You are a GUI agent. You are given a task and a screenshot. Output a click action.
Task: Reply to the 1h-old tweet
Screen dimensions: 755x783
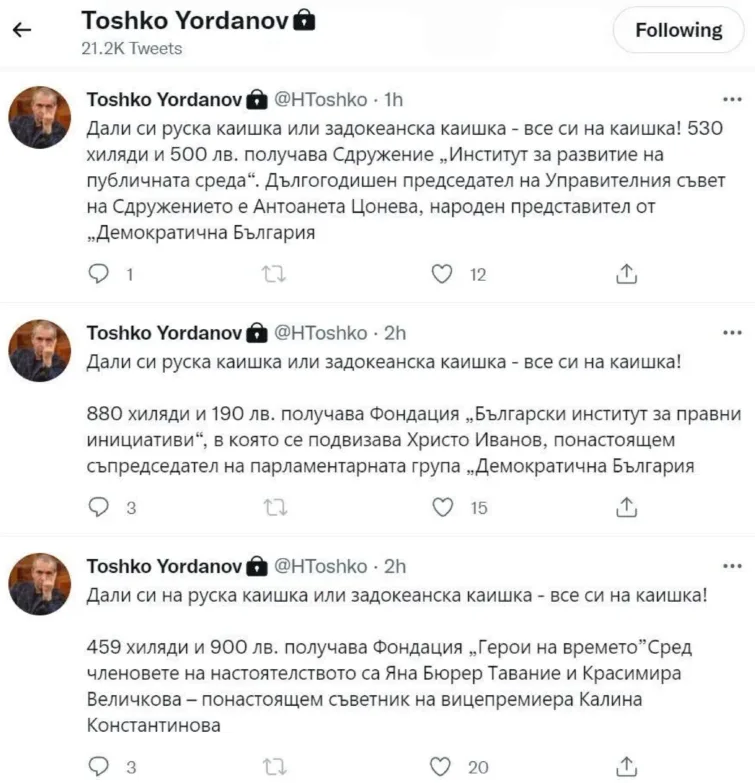click(99, 274)
